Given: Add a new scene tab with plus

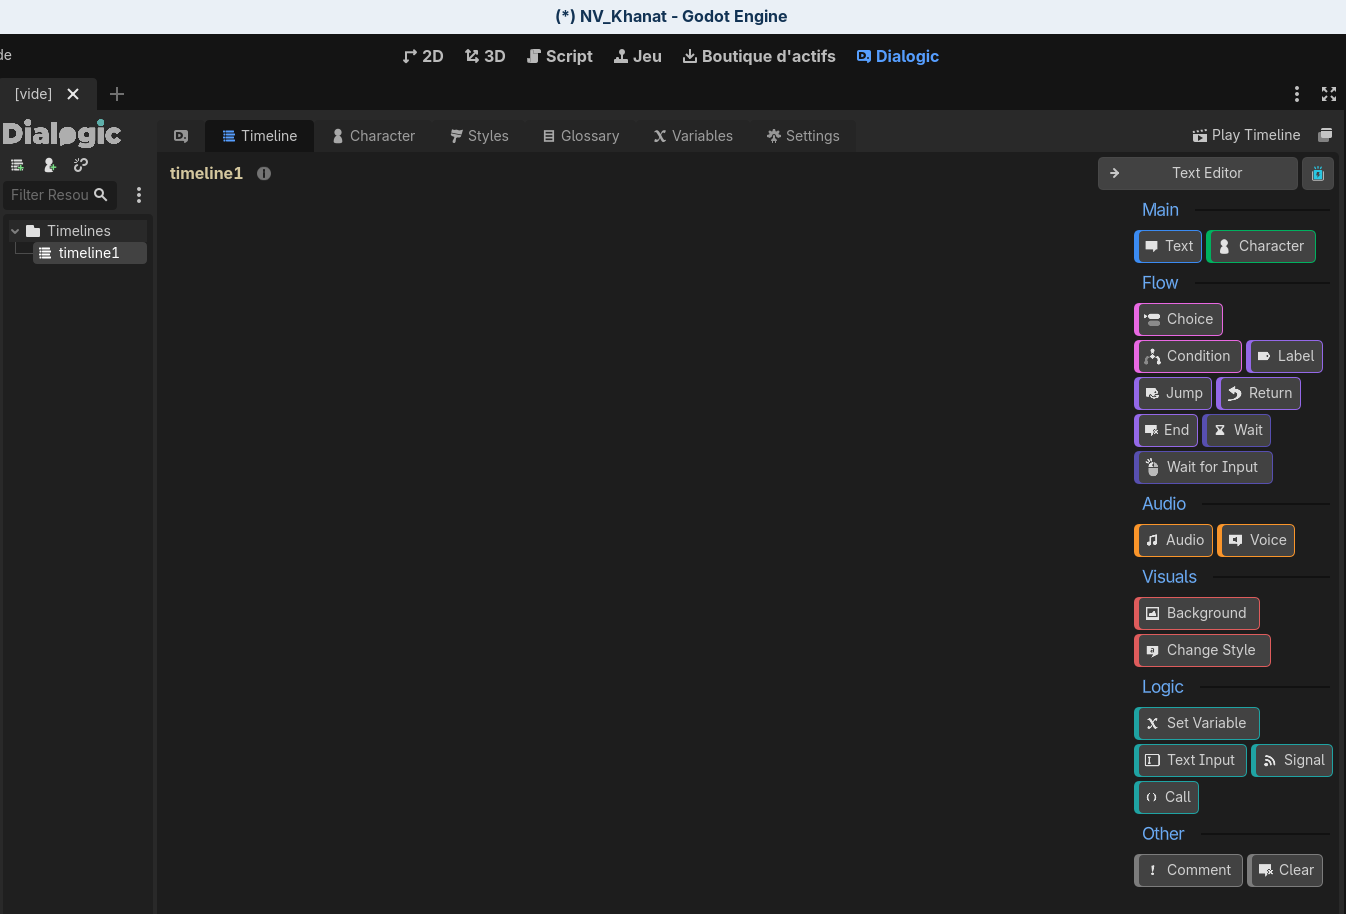Looking at the screenshot, I should (x=117, y=94).
